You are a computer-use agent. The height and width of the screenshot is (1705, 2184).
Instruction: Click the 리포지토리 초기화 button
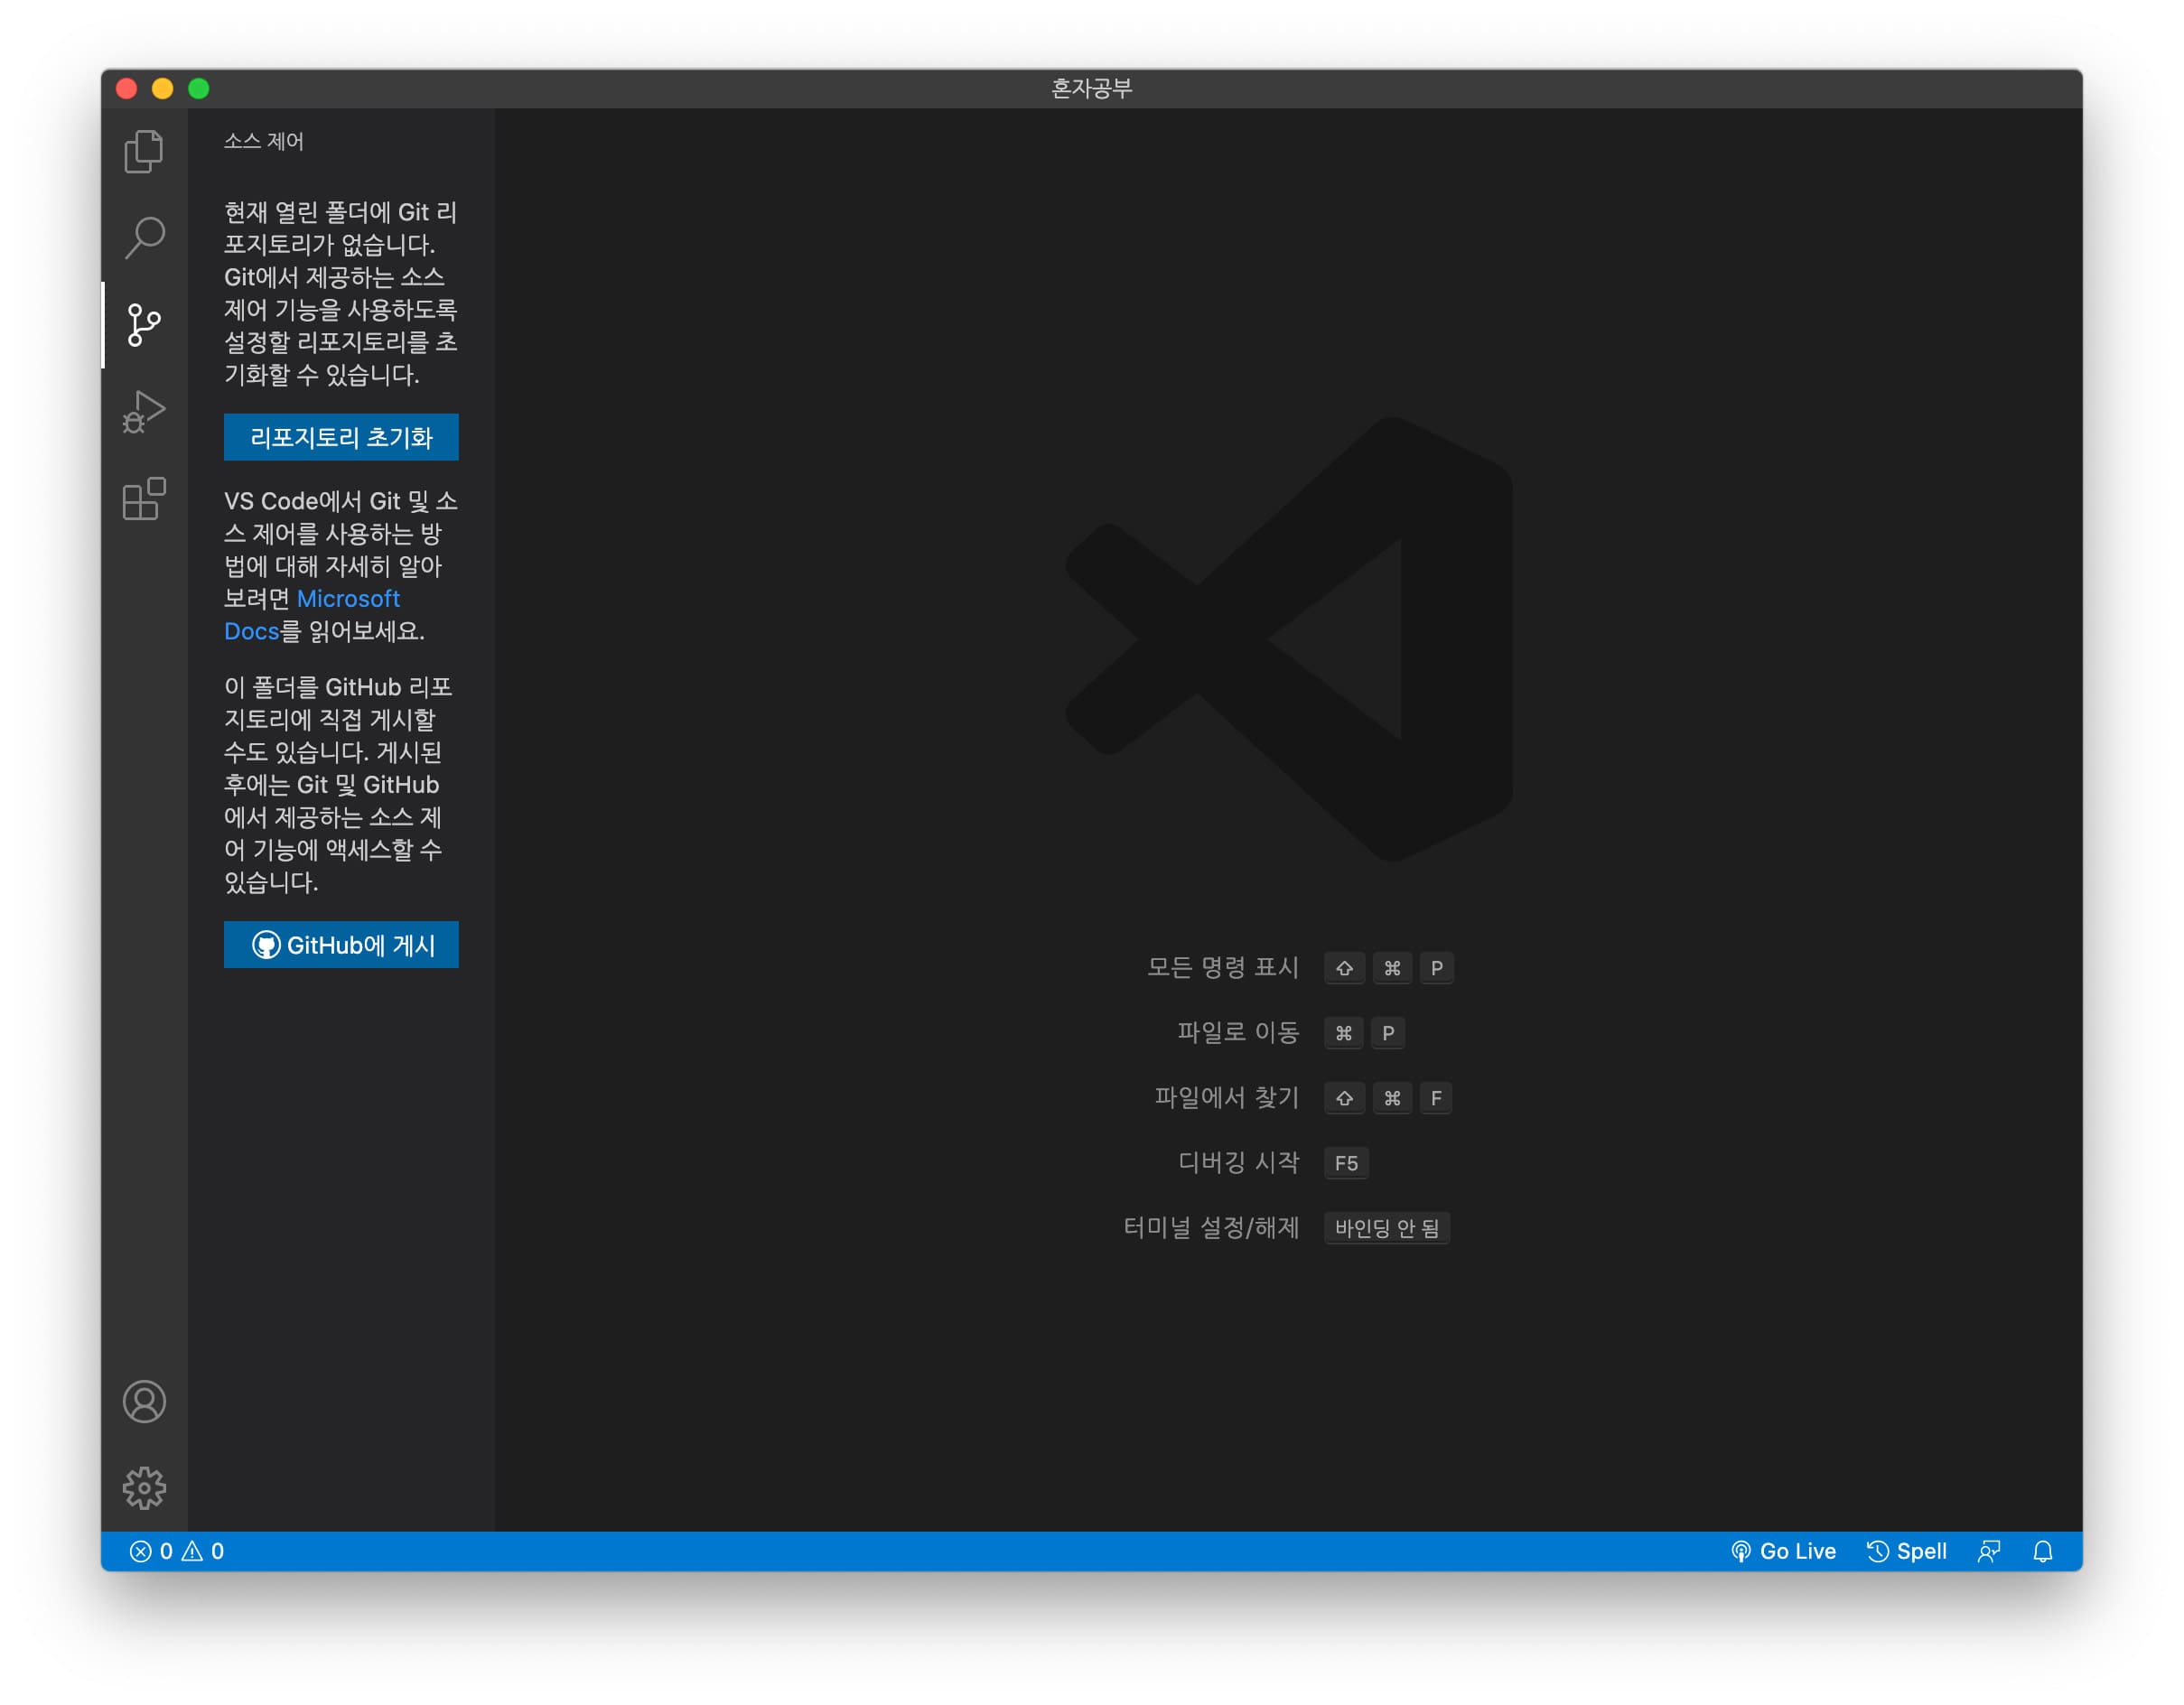point(341,437)
